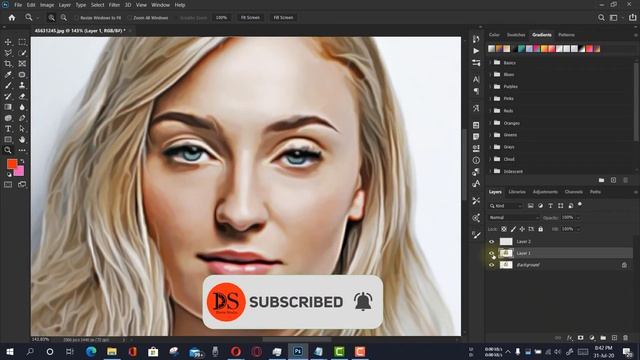Viewport: 640px width, 360px height.
Task: Open the blend mode Normal dropdown
Action: tap(514, 218)
